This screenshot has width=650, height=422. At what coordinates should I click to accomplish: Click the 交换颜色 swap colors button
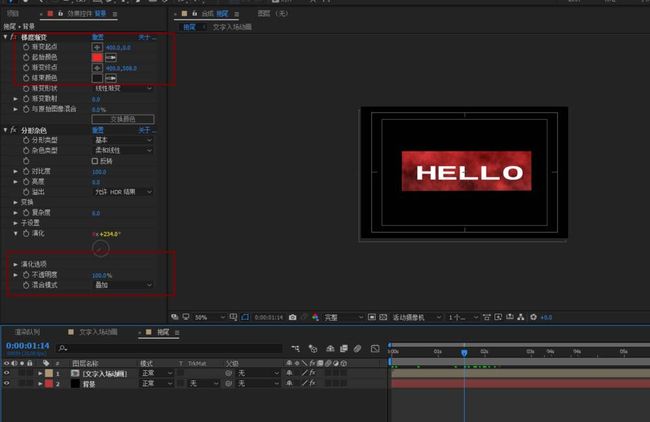click(x=123, y=119)
